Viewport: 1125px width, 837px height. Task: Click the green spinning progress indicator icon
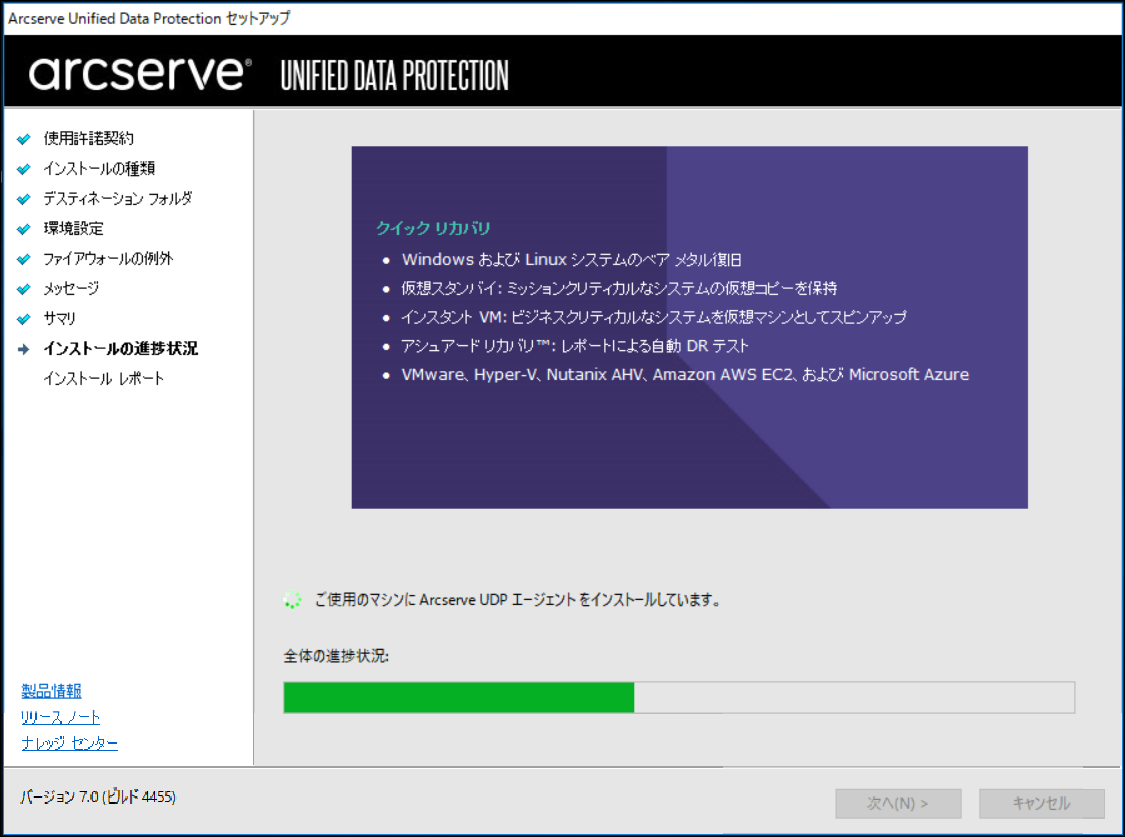pos(292,600)
